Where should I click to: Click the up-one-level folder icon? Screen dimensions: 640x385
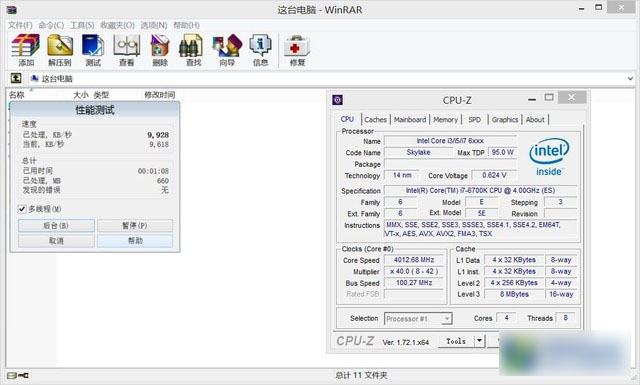pyautogui.click(x=16, y=78)
